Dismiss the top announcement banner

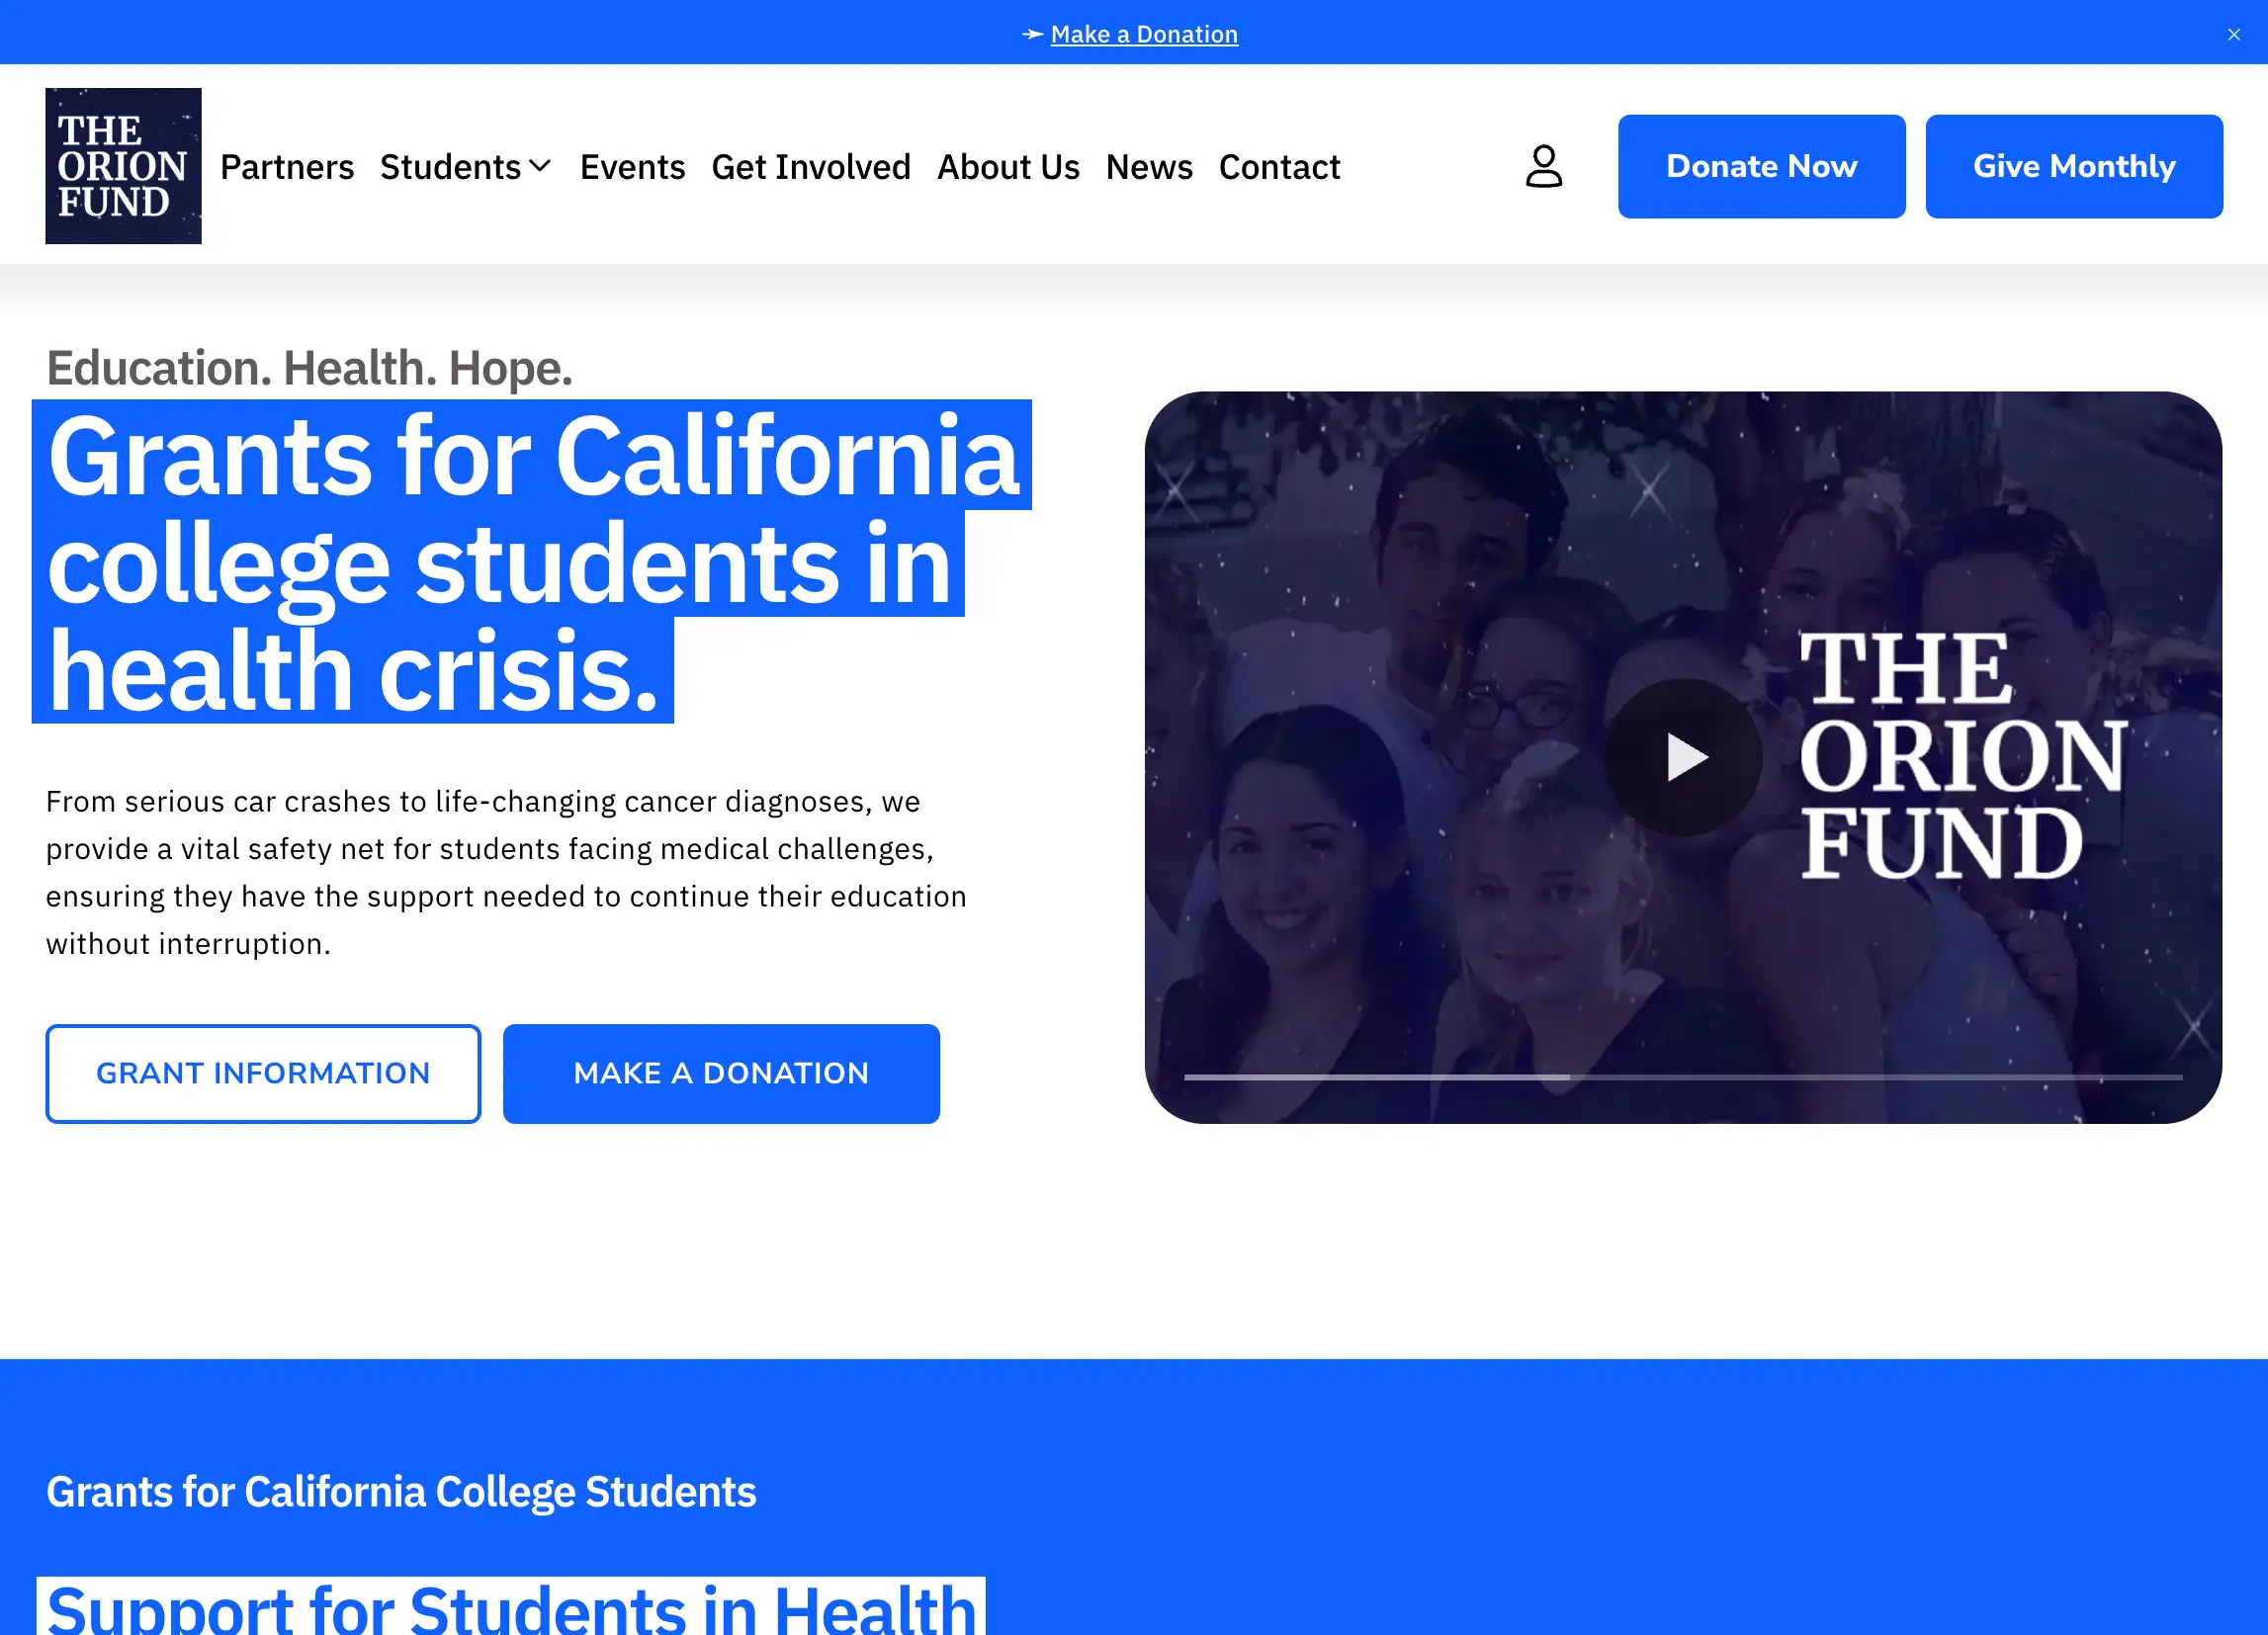coord(2233,34)
